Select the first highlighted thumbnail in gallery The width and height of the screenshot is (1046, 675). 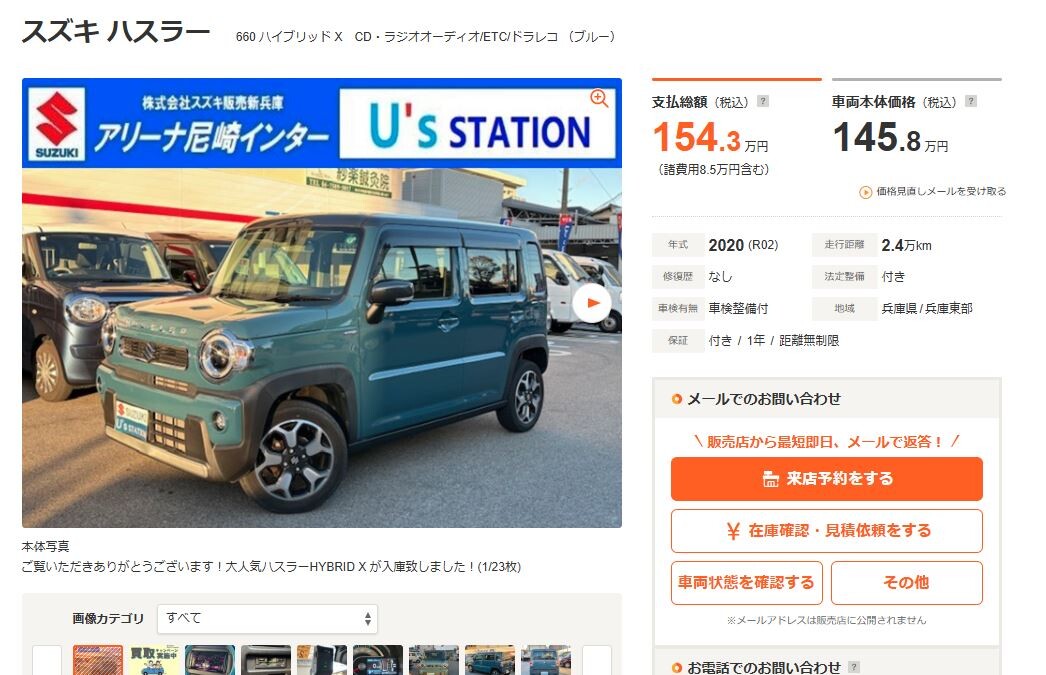pos(98,660)
